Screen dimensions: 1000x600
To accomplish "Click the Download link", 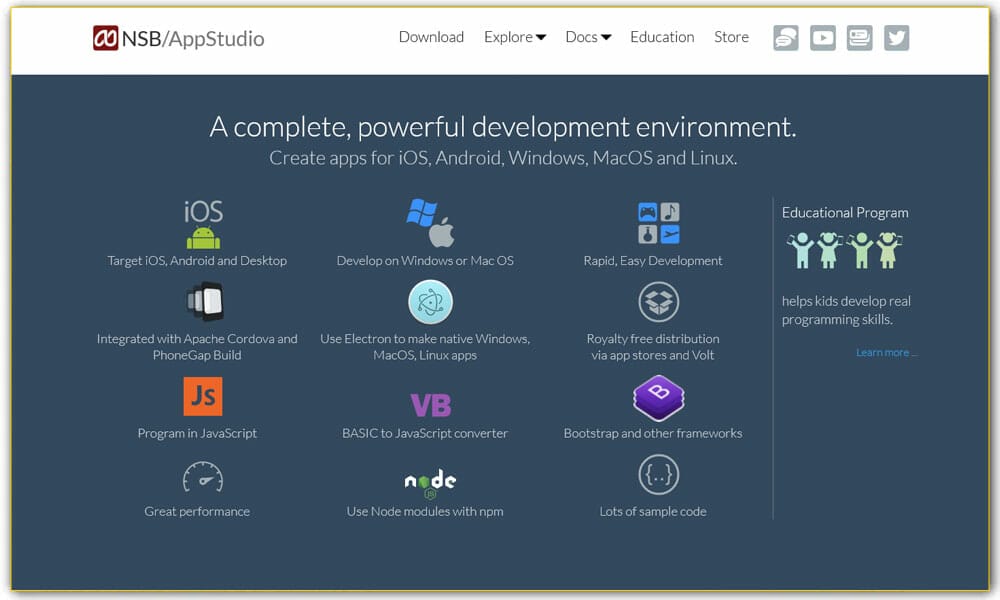I will click(431, 37).
